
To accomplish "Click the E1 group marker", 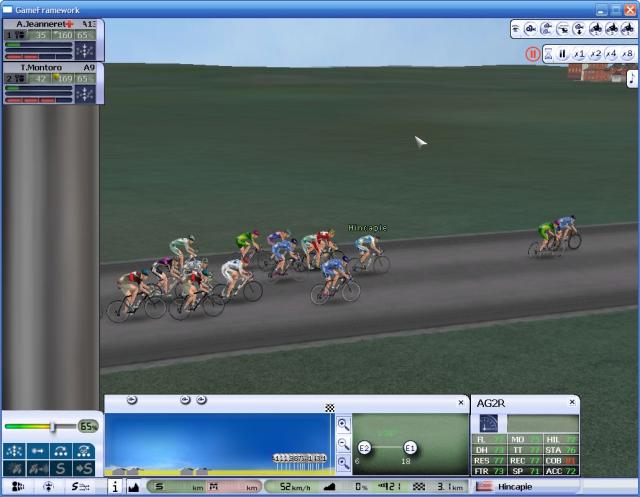I will coord(410,447).
